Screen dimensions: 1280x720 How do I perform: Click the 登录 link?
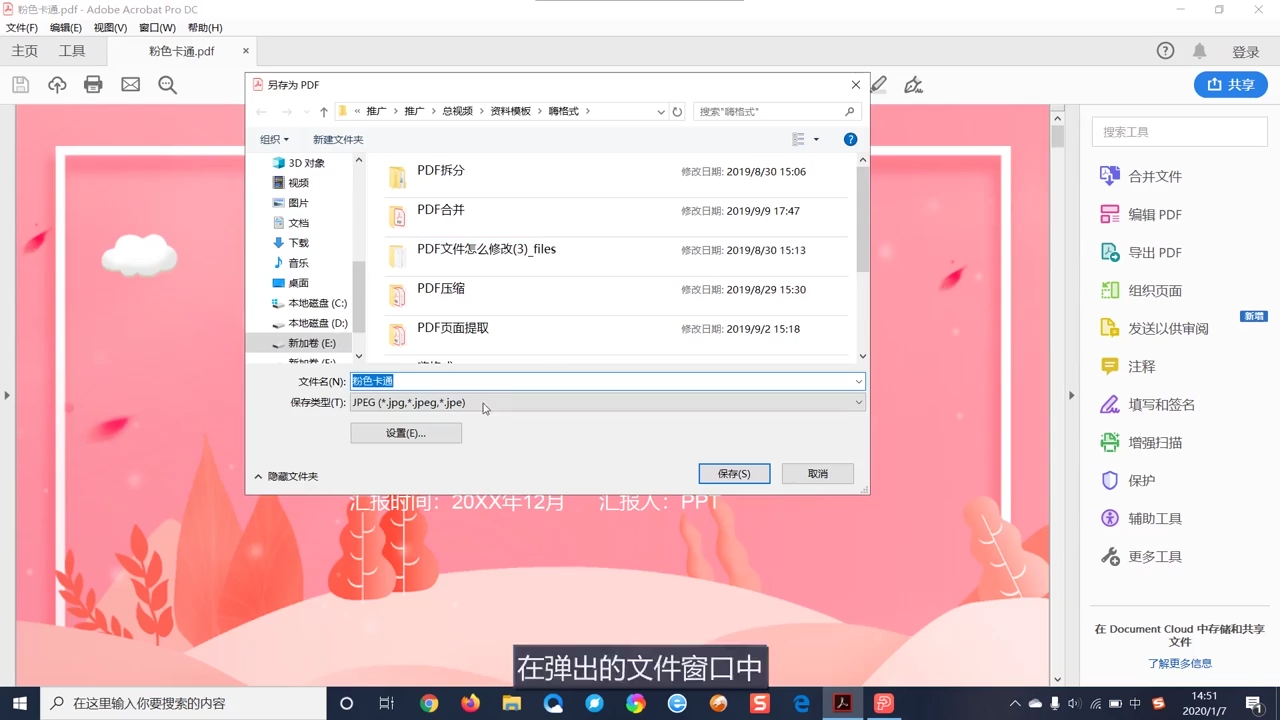1246,52
